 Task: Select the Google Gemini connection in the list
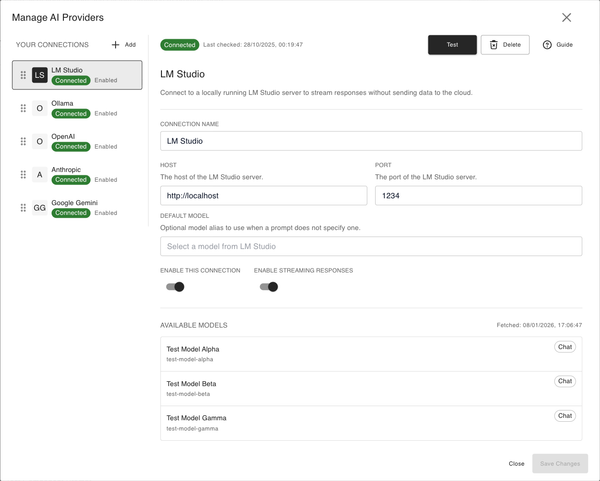pos(77,207)
